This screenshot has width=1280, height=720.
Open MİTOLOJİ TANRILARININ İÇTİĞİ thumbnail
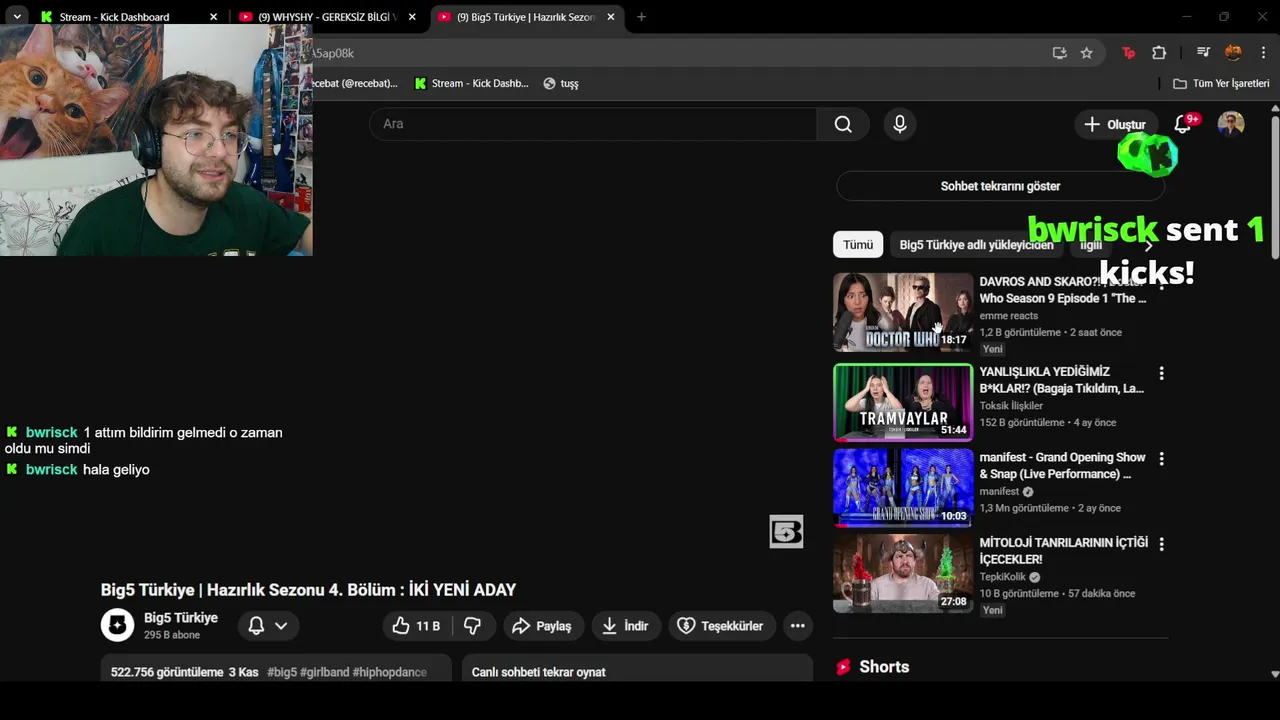[x=903, y=573]
